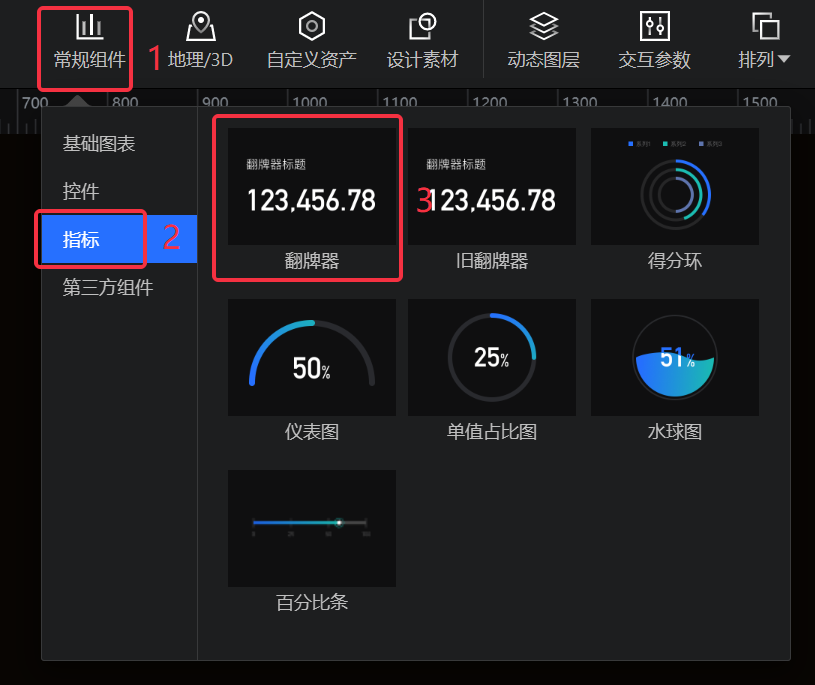
Task: Choose the 旧翻牌器 component thumbnail
Action: (491, 186)
